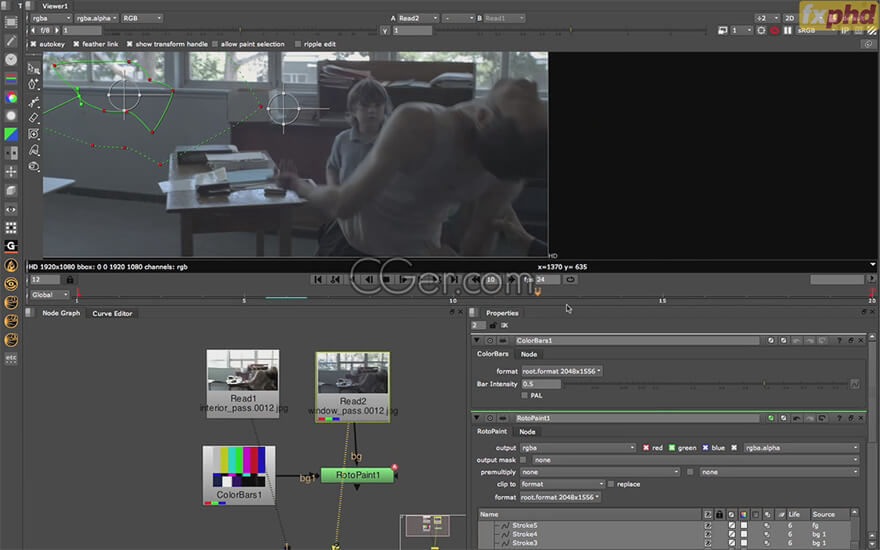This screenshot has height=550, width=880.
Task: Open the RGB display mode dropdown
Action: [x=142, y=19]
